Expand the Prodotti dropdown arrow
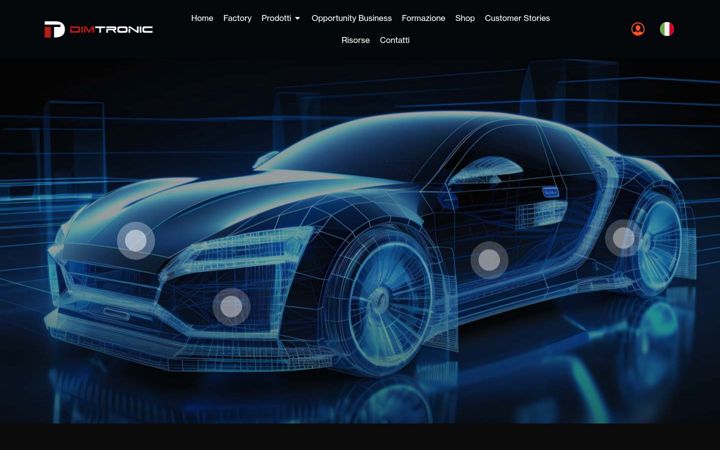720x450 pixels. pos(297,18)
